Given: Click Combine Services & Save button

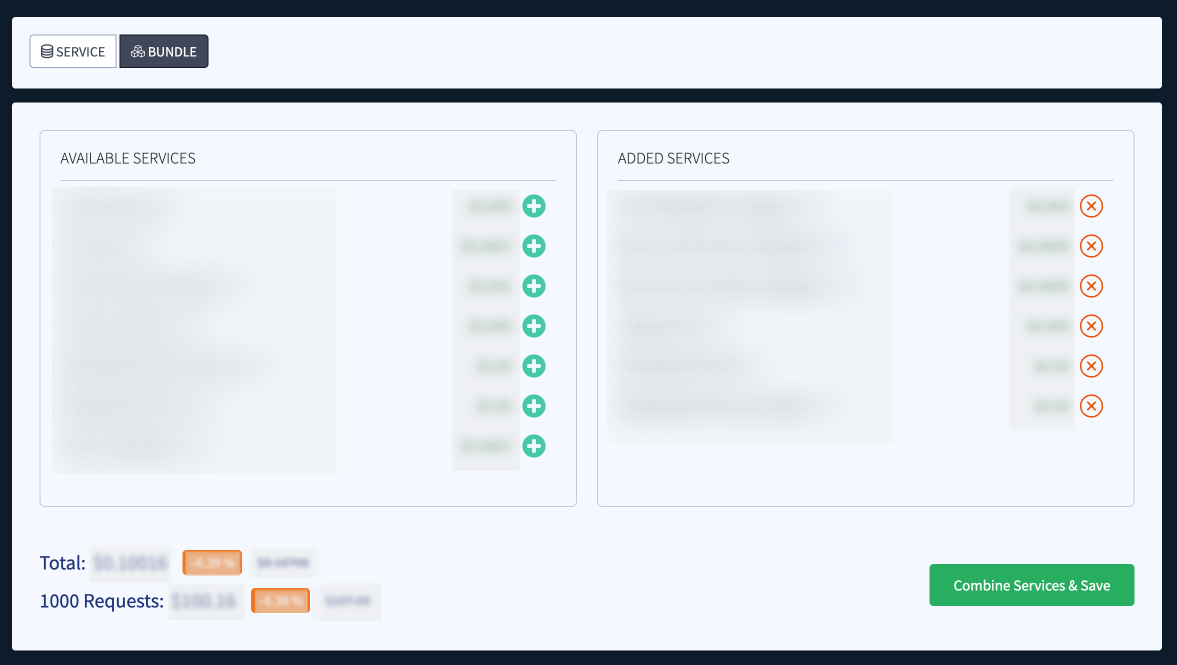Looking at the screenshot, I should 1031,585.
